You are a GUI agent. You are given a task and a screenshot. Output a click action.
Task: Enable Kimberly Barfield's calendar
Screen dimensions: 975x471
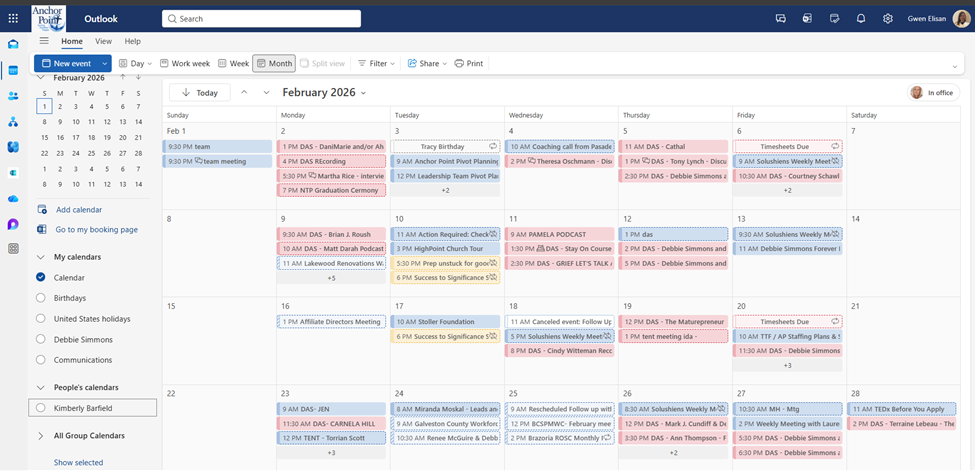41,408
